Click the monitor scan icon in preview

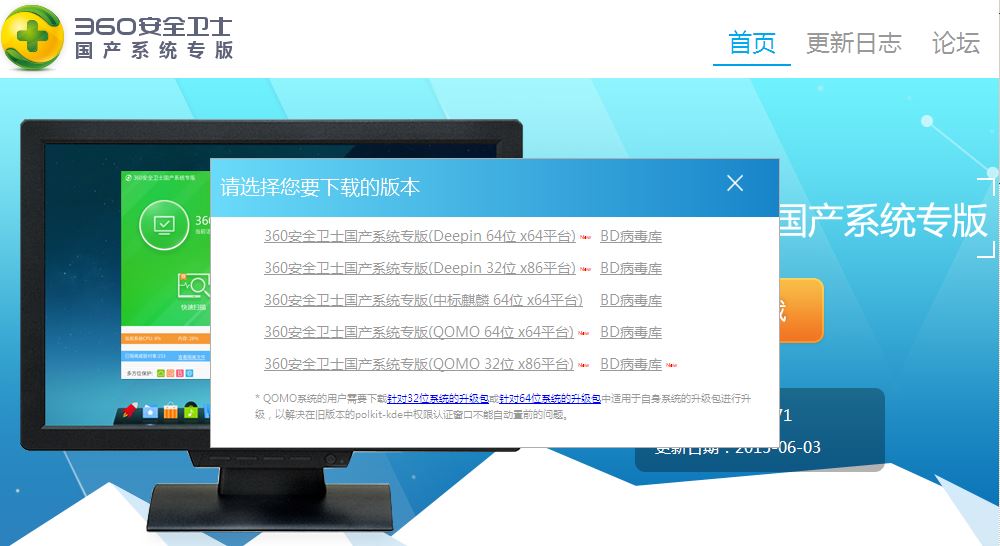point(162,223)
